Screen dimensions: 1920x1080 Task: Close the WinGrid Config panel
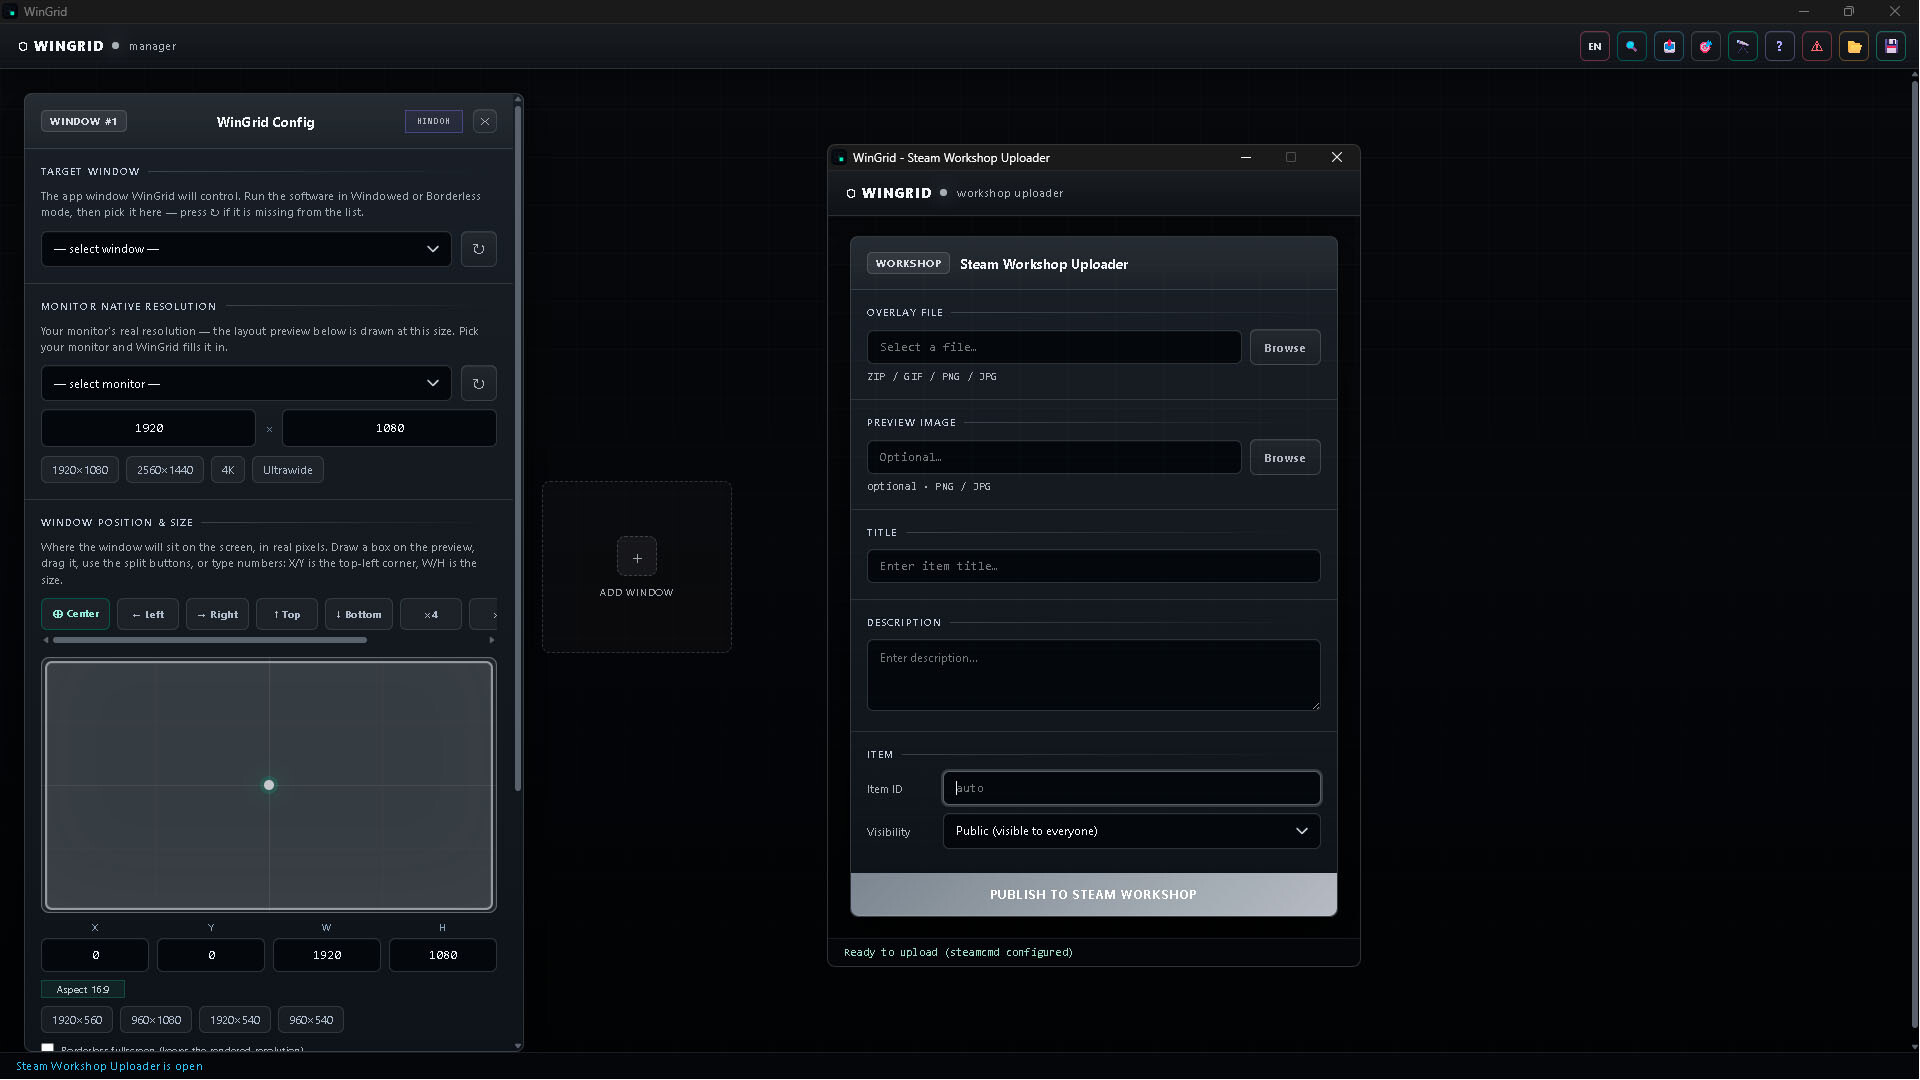(485, 121)
